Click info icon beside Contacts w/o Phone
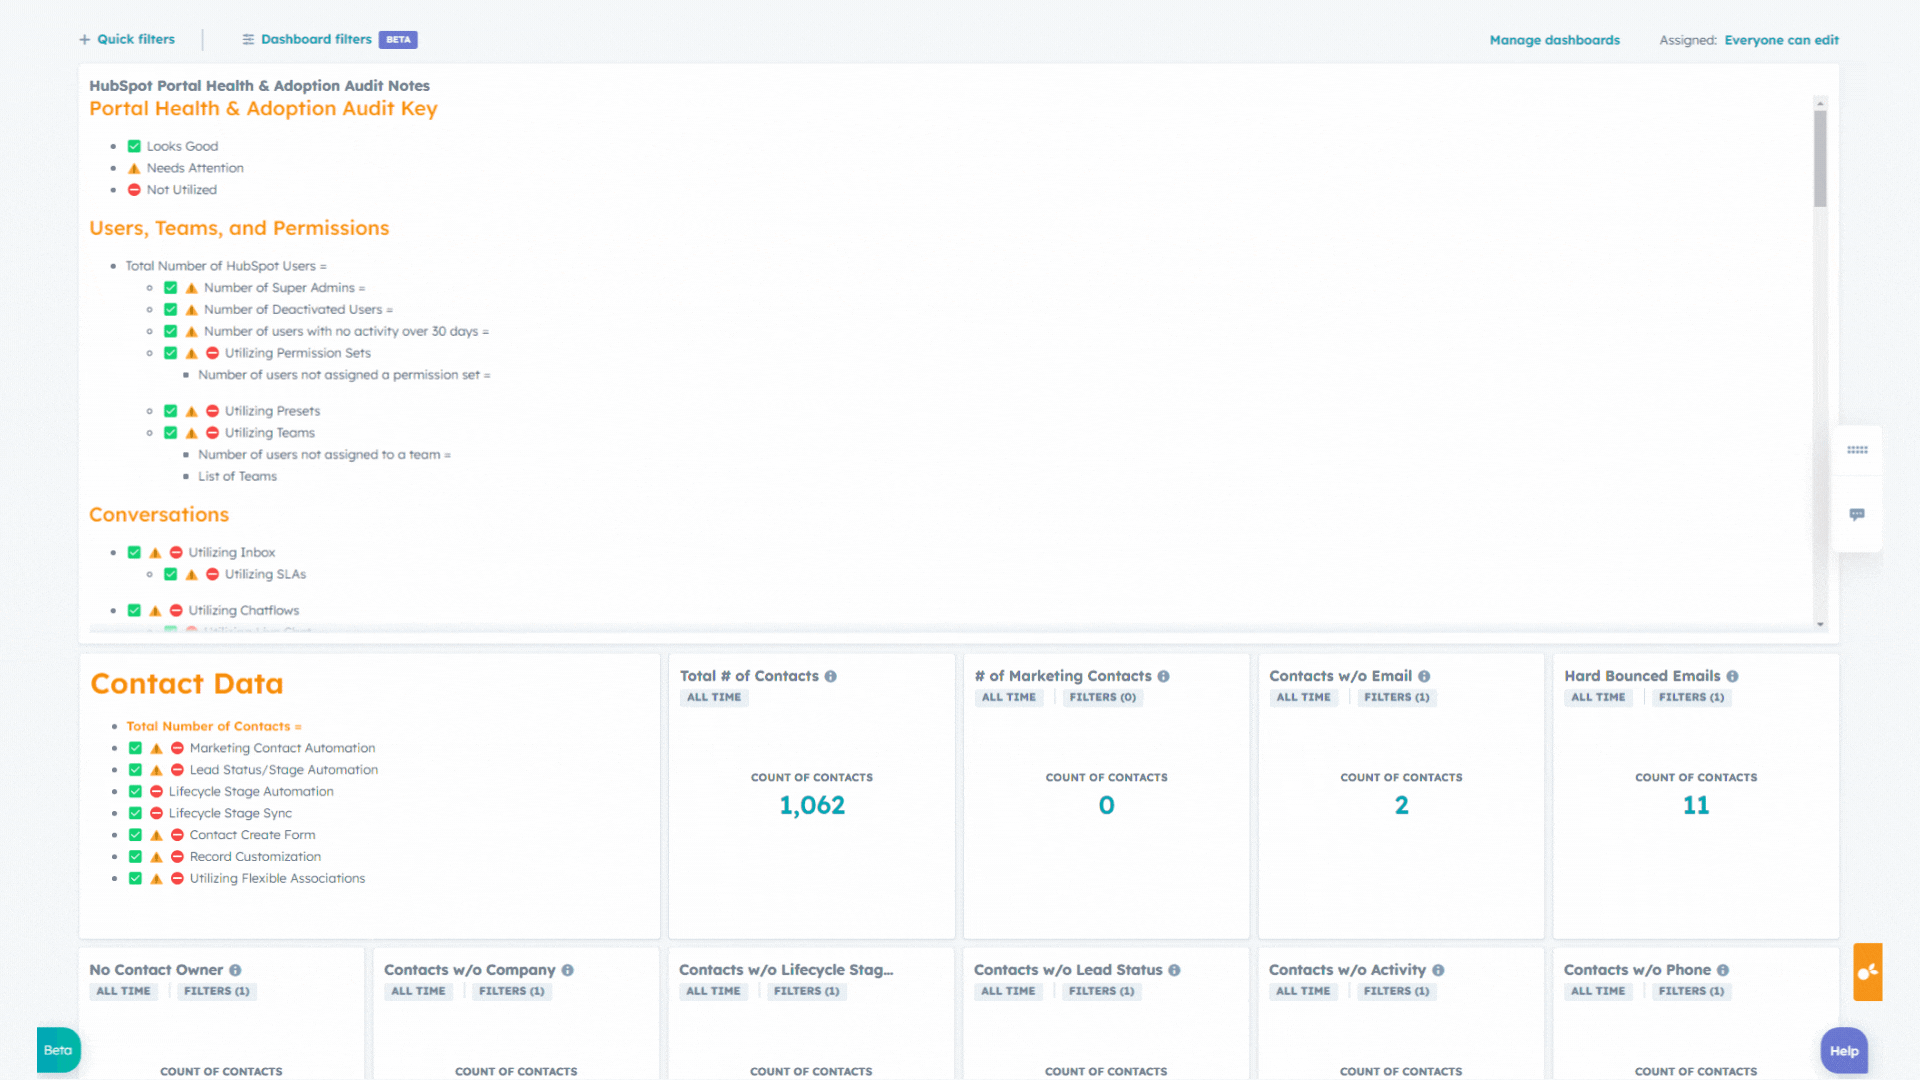Image resolution: width=1920 pixels, height=1080 pixels. pyautogui.click(x=1723, y=971)
